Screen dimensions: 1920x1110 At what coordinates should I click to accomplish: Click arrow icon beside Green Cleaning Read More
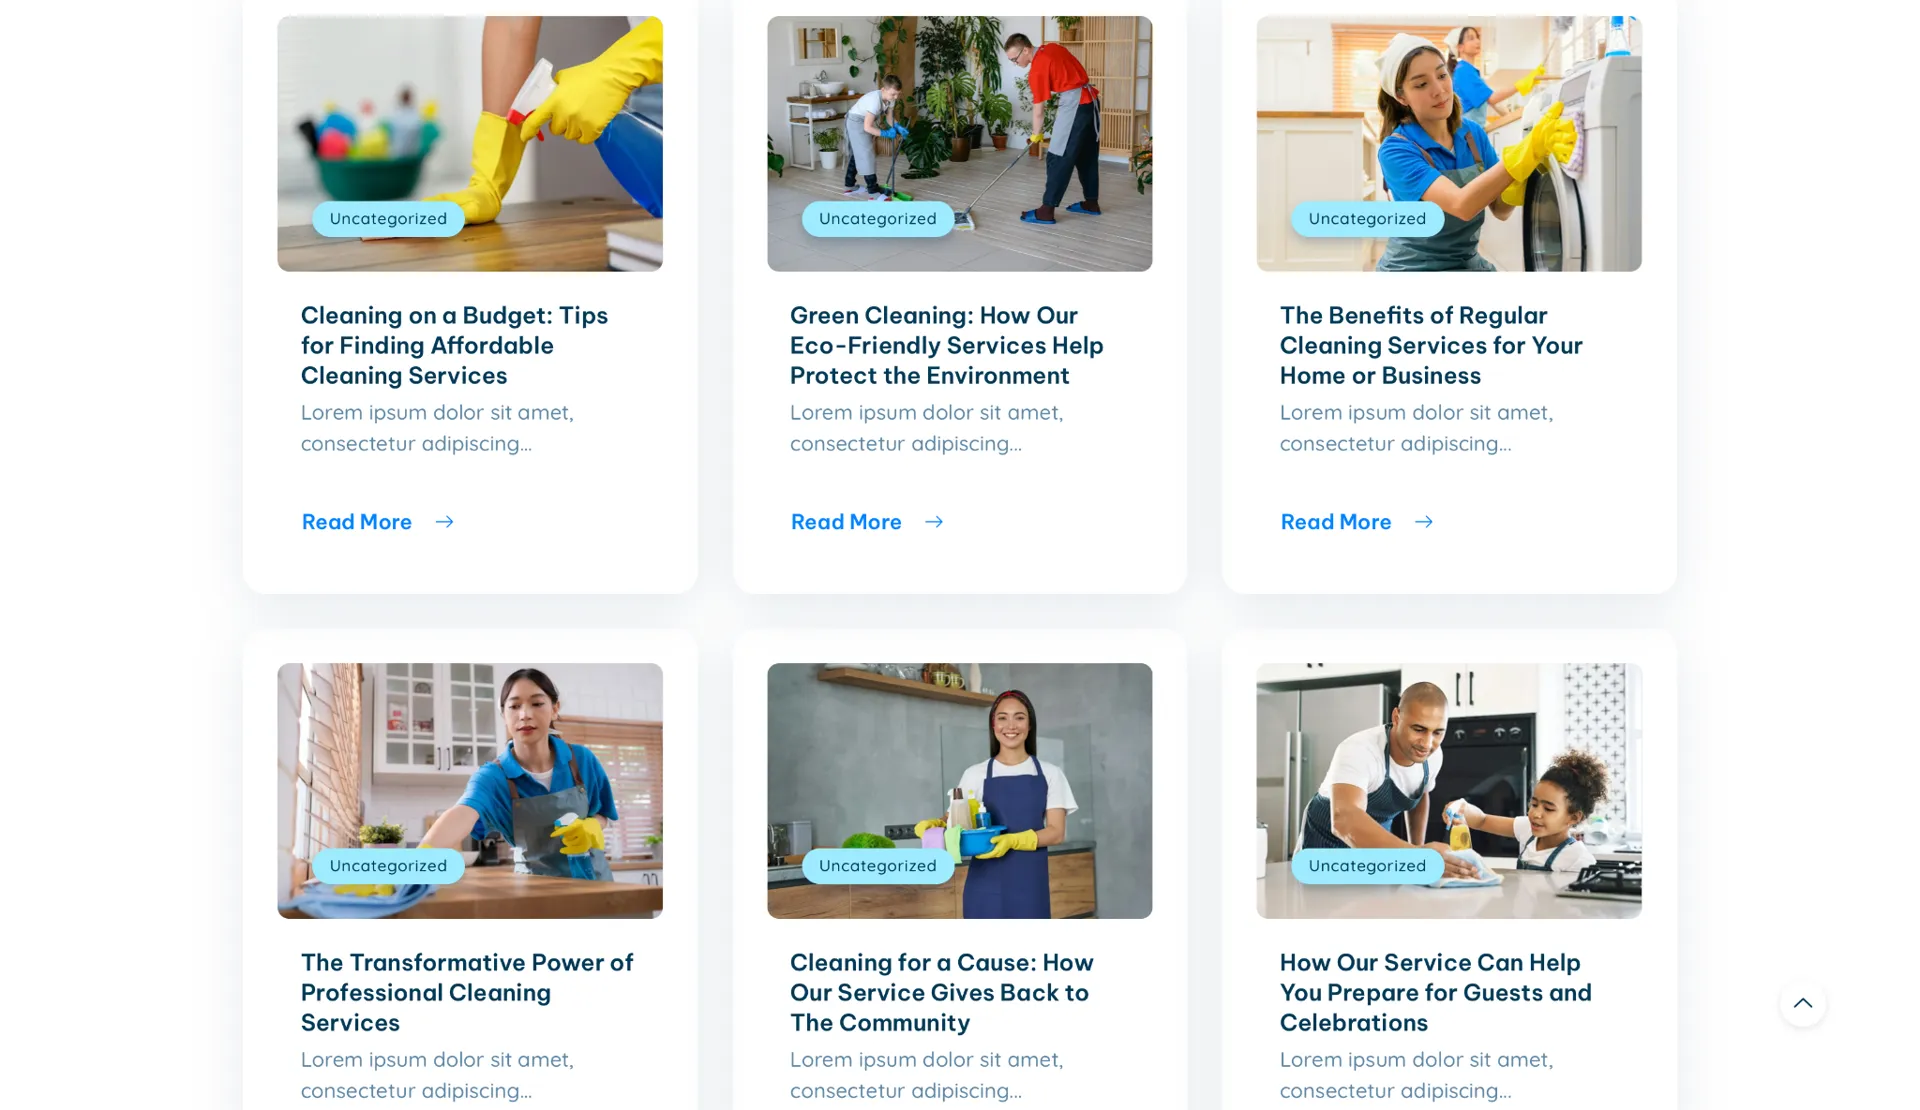pyautogui.click(x=933, y=522)
